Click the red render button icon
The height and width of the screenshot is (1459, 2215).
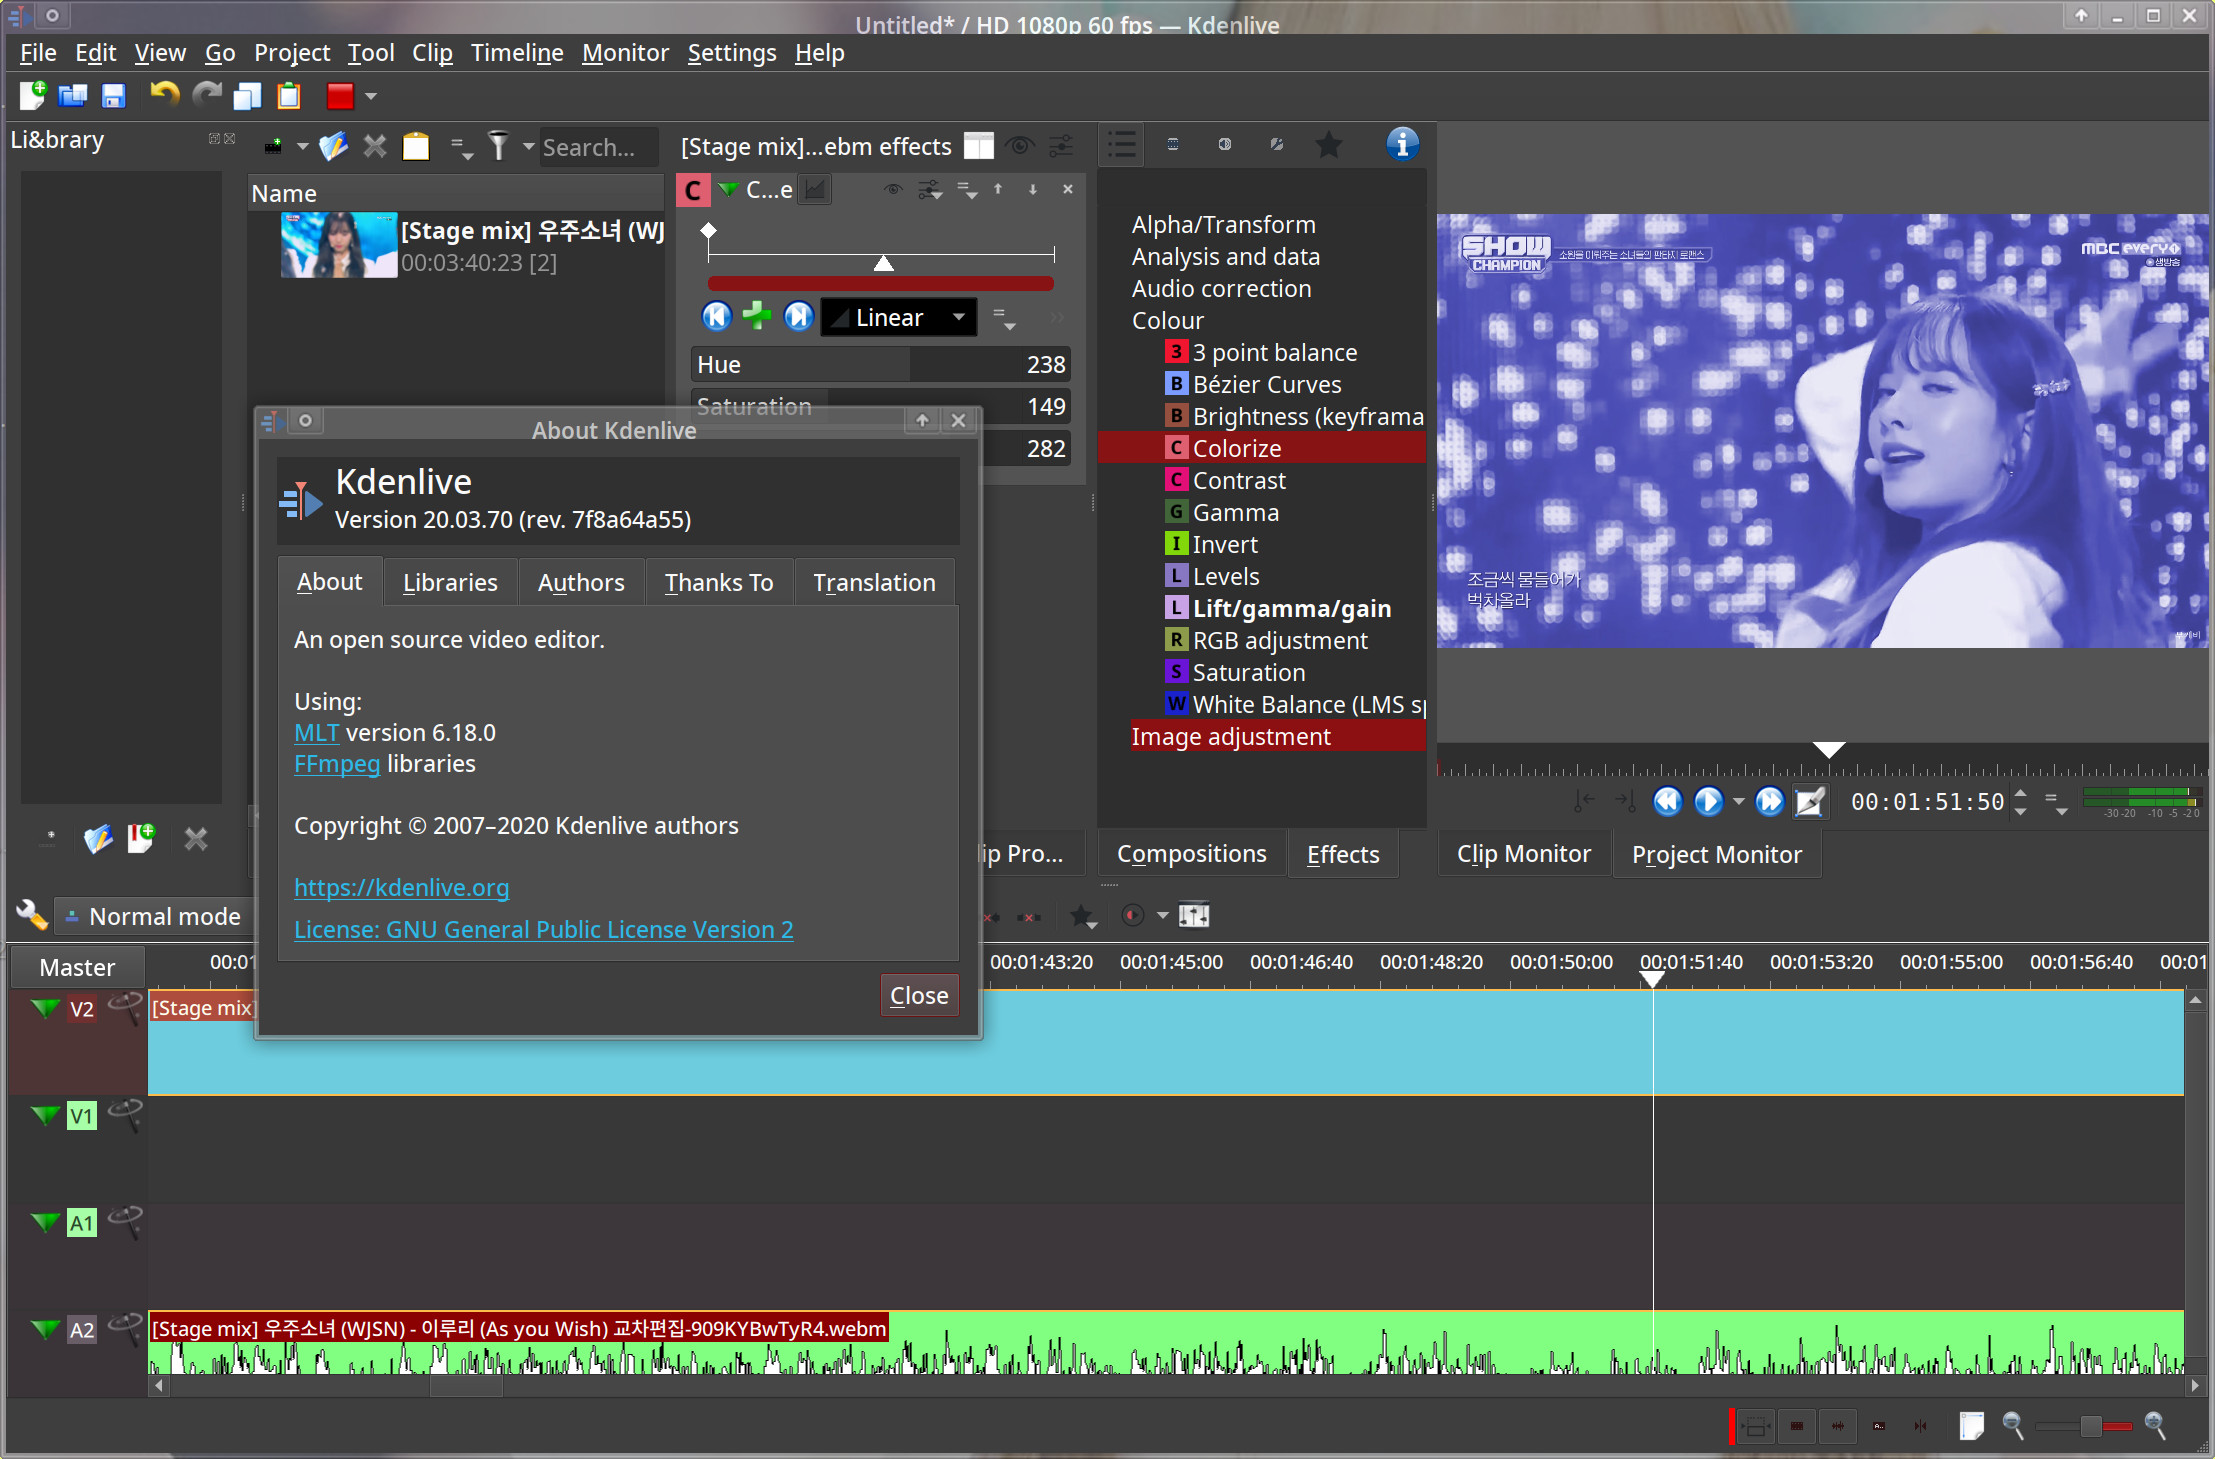click(340, 96)
